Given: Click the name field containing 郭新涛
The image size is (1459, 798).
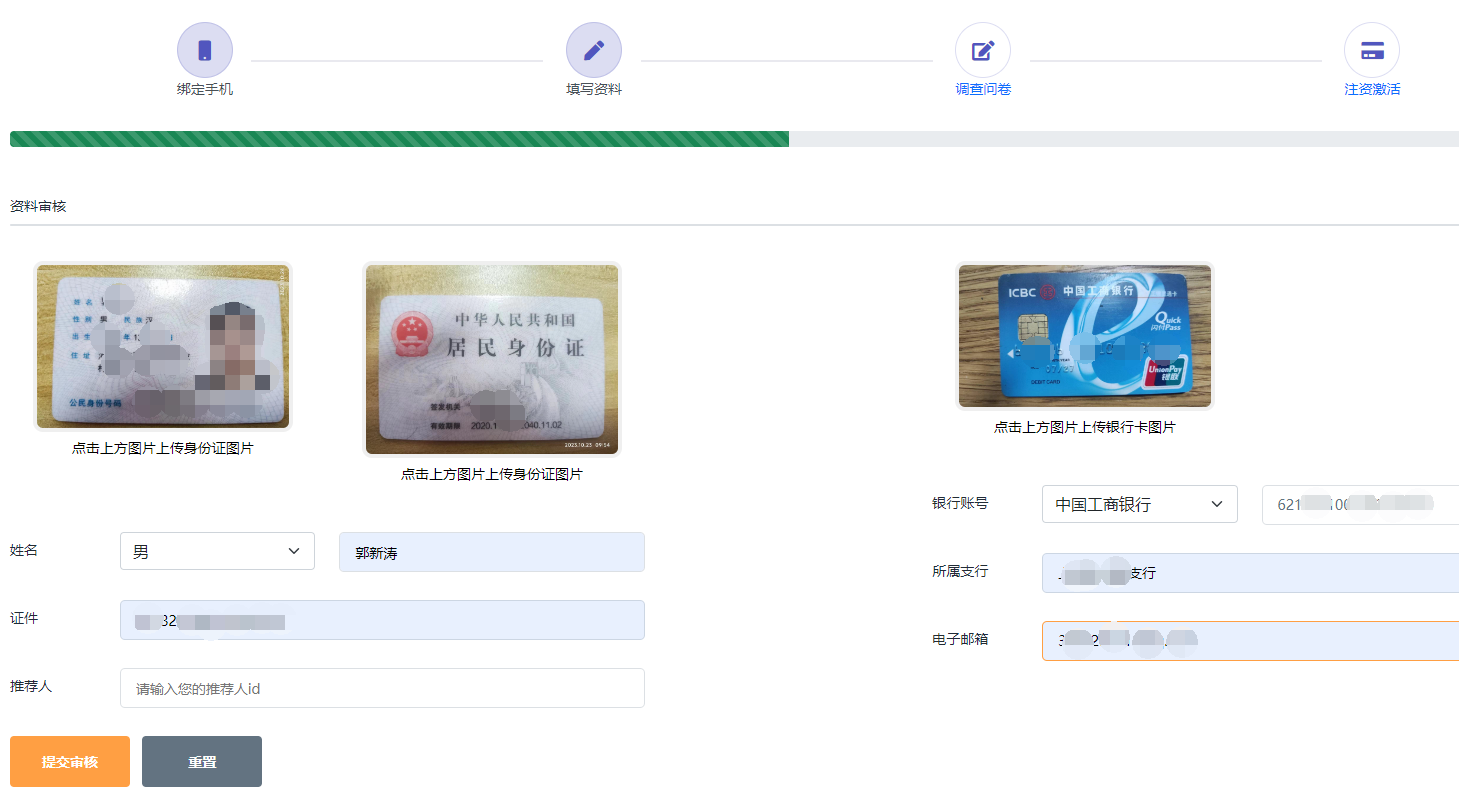Looking at the screenshot, I should (x=492, y=552).
